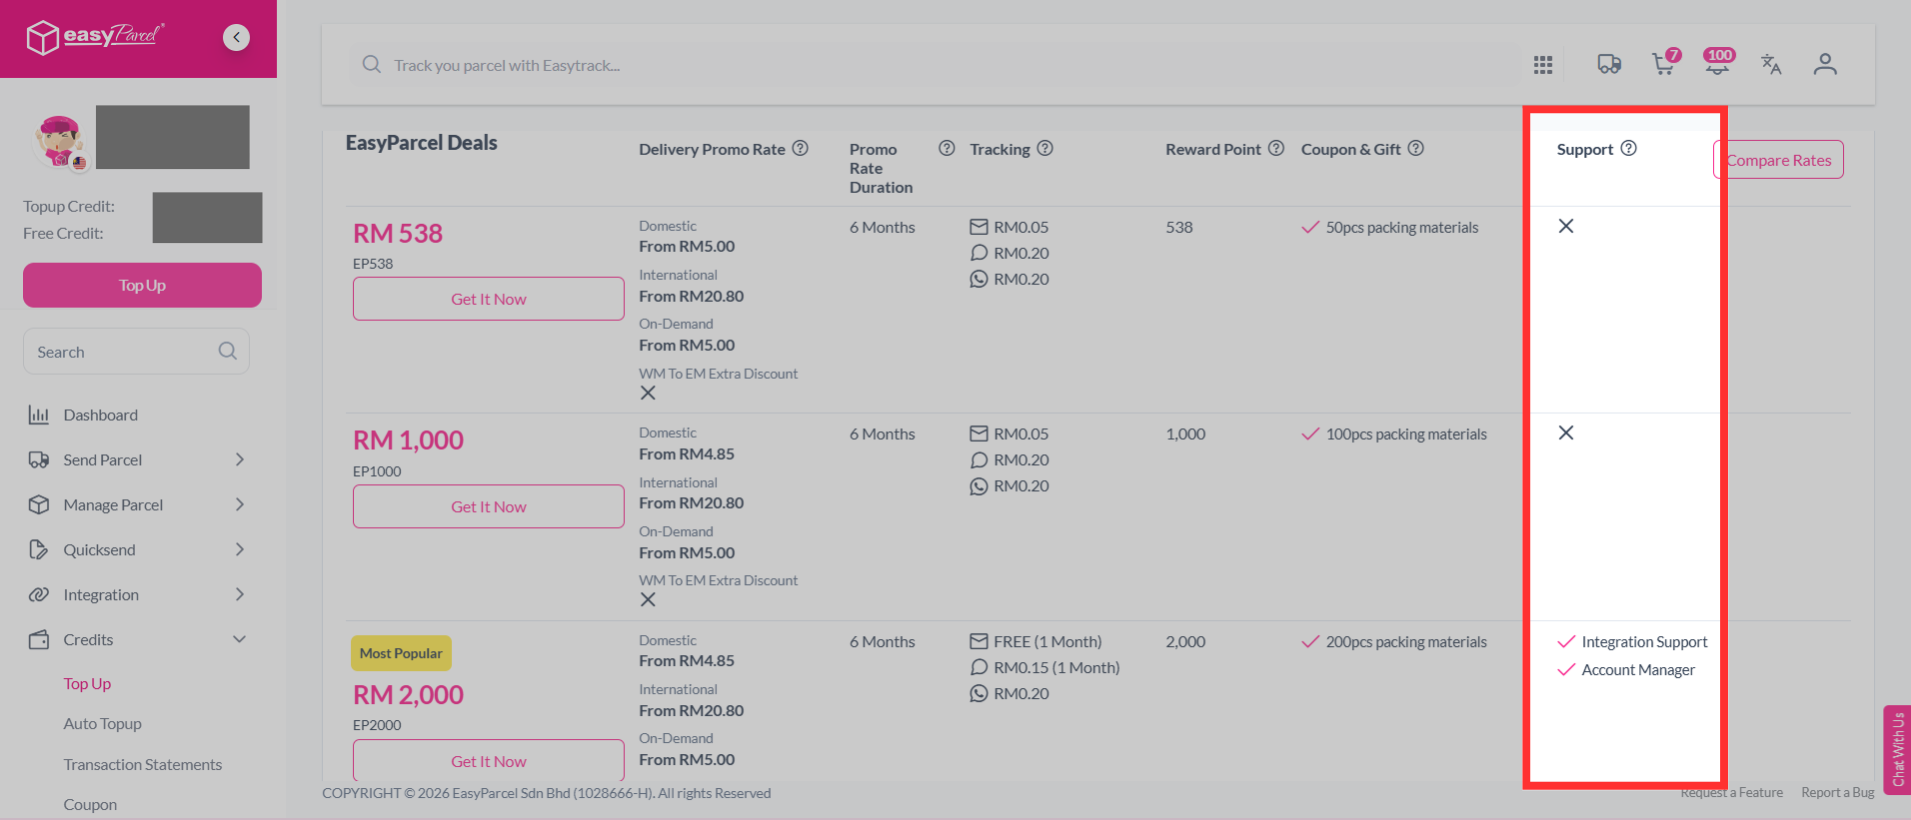Click the EP538 plan code

[x=373, y=264]
